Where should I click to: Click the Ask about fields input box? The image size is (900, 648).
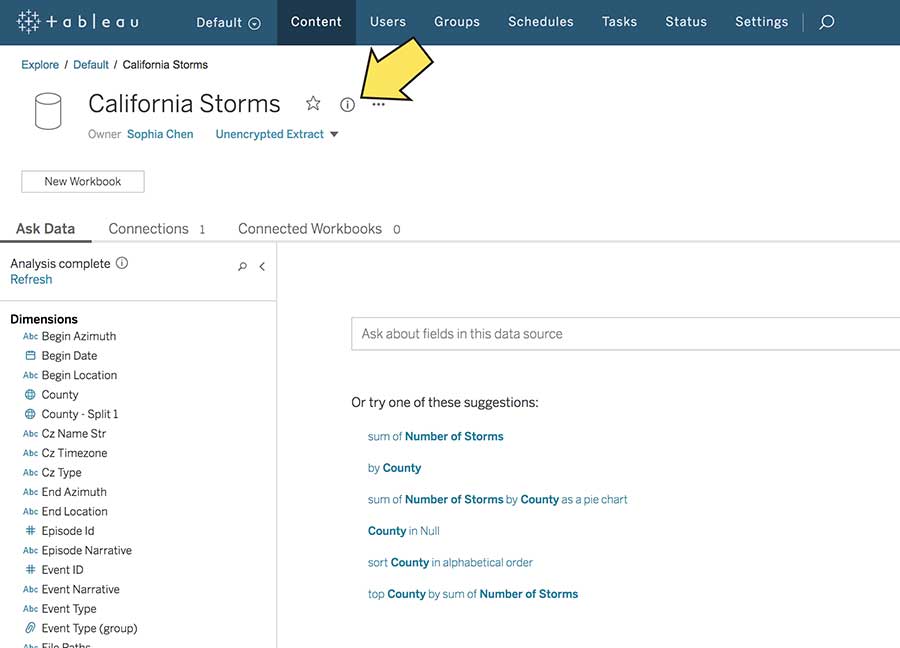click(x=626, y=333)
